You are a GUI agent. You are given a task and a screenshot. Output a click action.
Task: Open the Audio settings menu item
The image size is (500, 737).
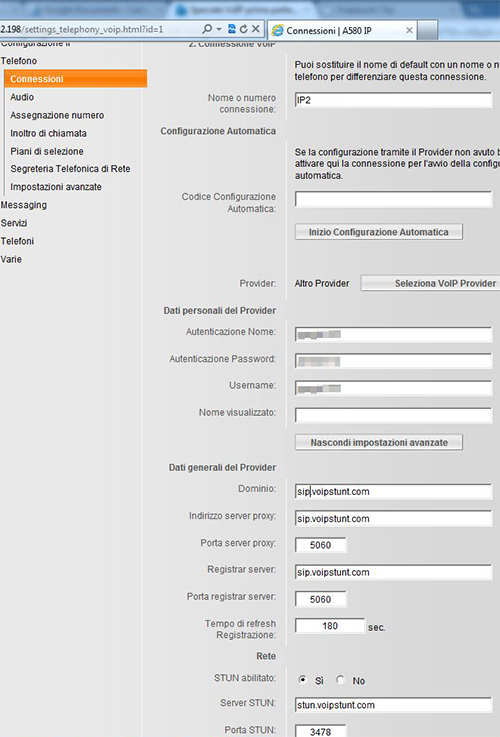(22, 97)
